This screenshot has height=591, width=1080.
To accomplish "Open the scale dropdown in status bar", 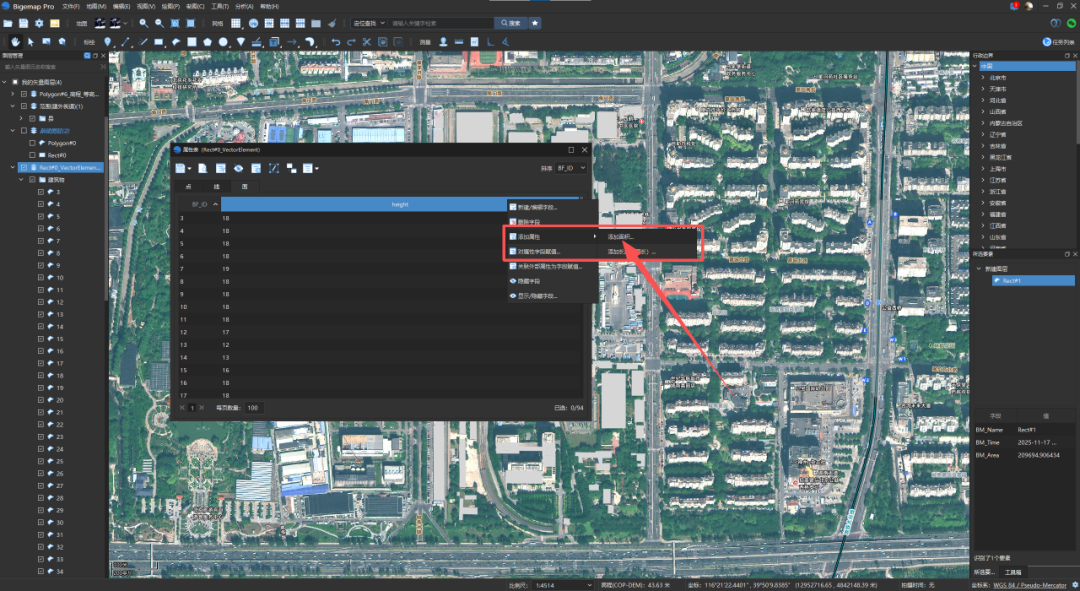I will (563, 585).
